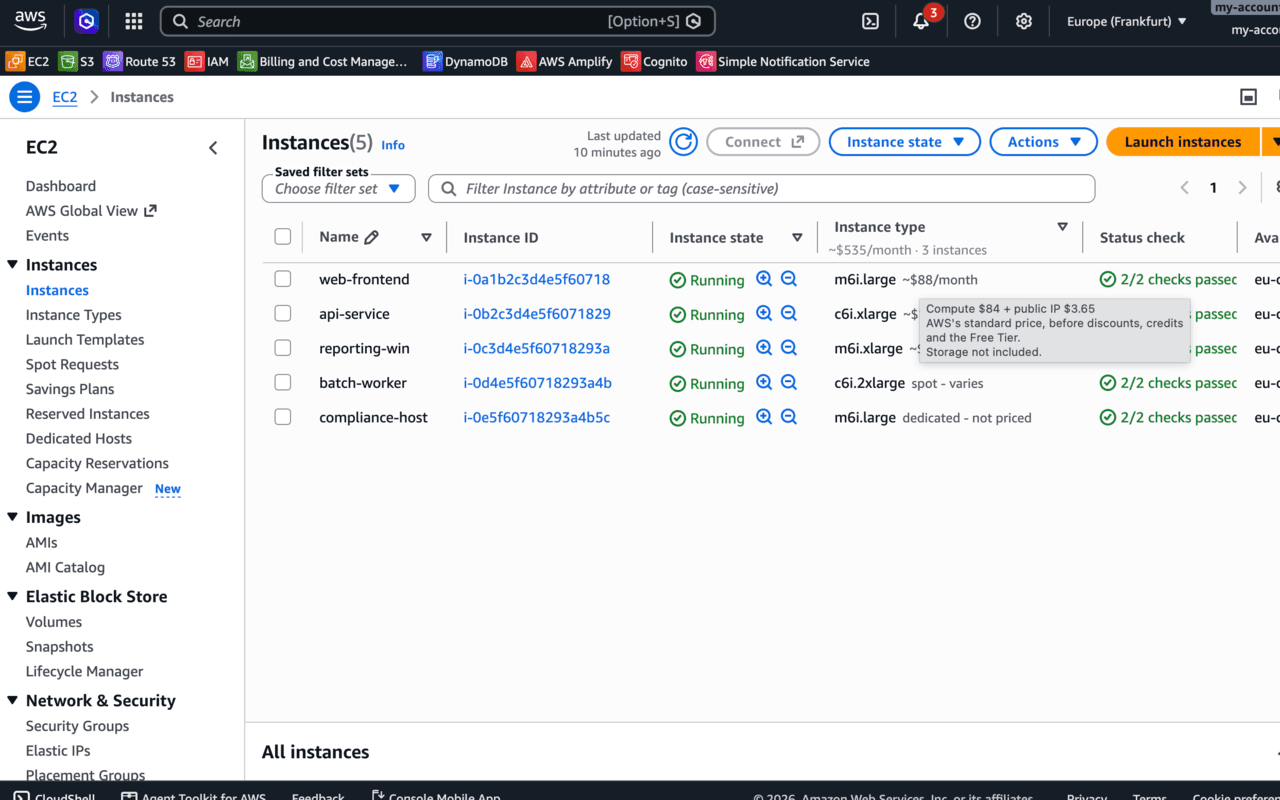Go to next page with the chevron

tap(1243, 188)
